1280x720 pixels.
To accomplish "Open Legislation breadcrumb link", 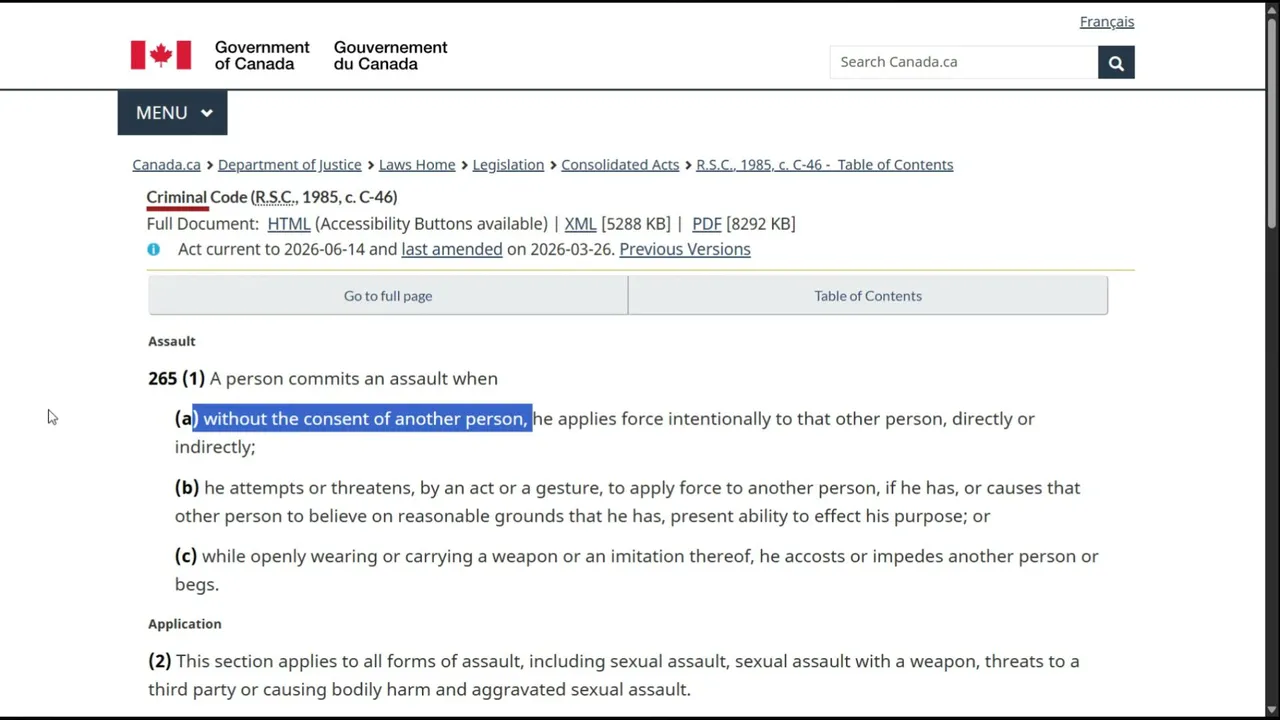I will point(508,164).
